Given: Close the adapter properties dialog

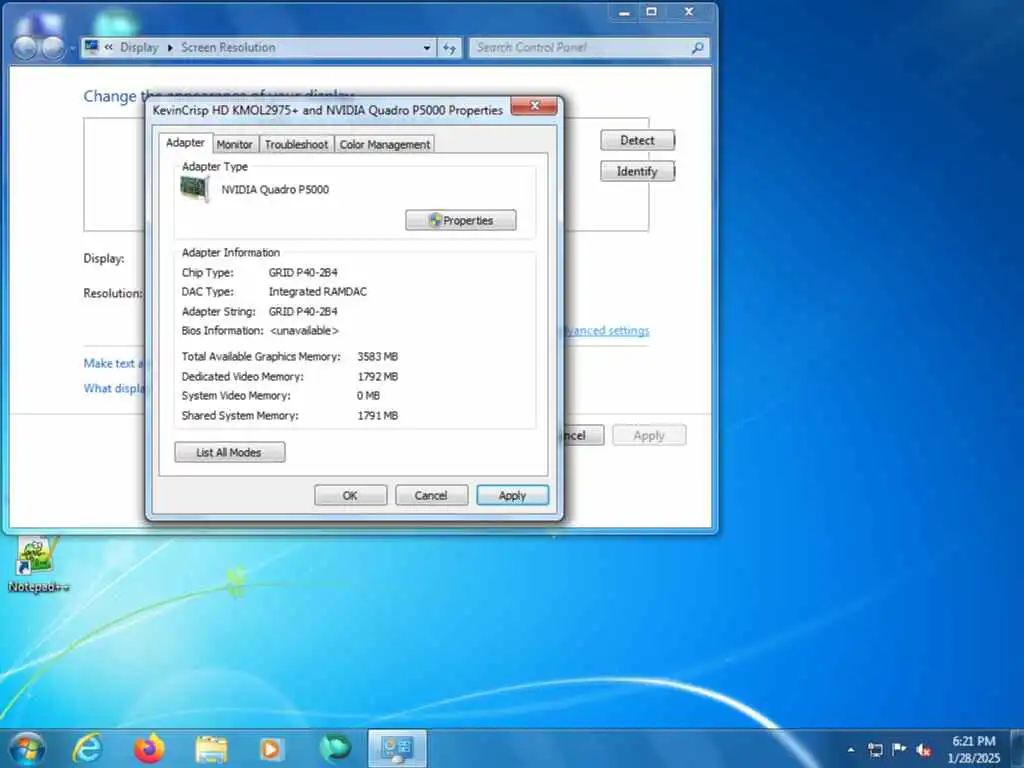Looking at the screenshot, I should point(534,105).
